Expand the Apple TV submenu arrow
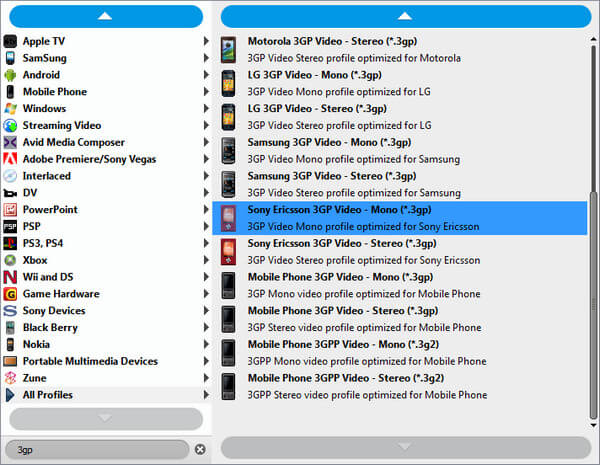 206,41
